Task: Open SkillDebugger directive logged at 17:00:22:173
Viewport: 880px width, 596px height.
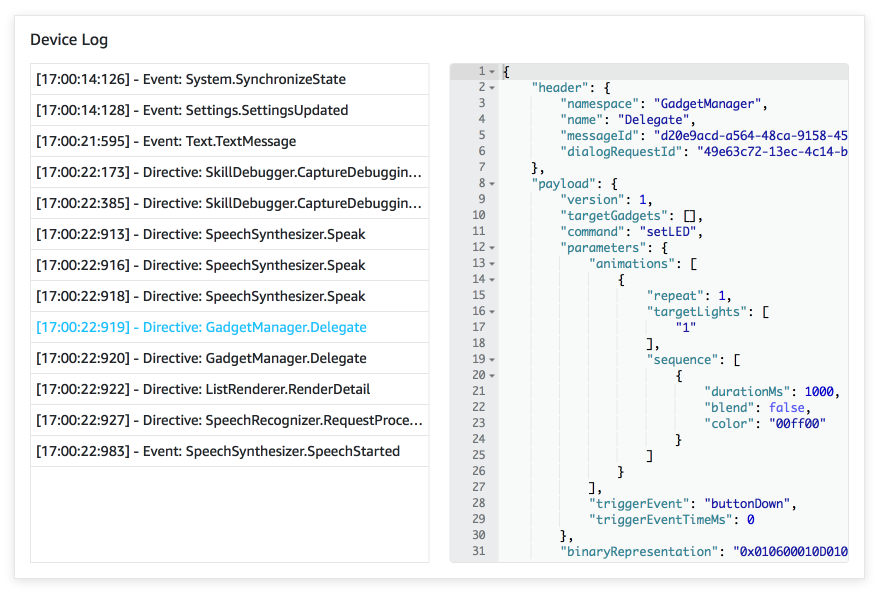Action: [x=230, y=173]
